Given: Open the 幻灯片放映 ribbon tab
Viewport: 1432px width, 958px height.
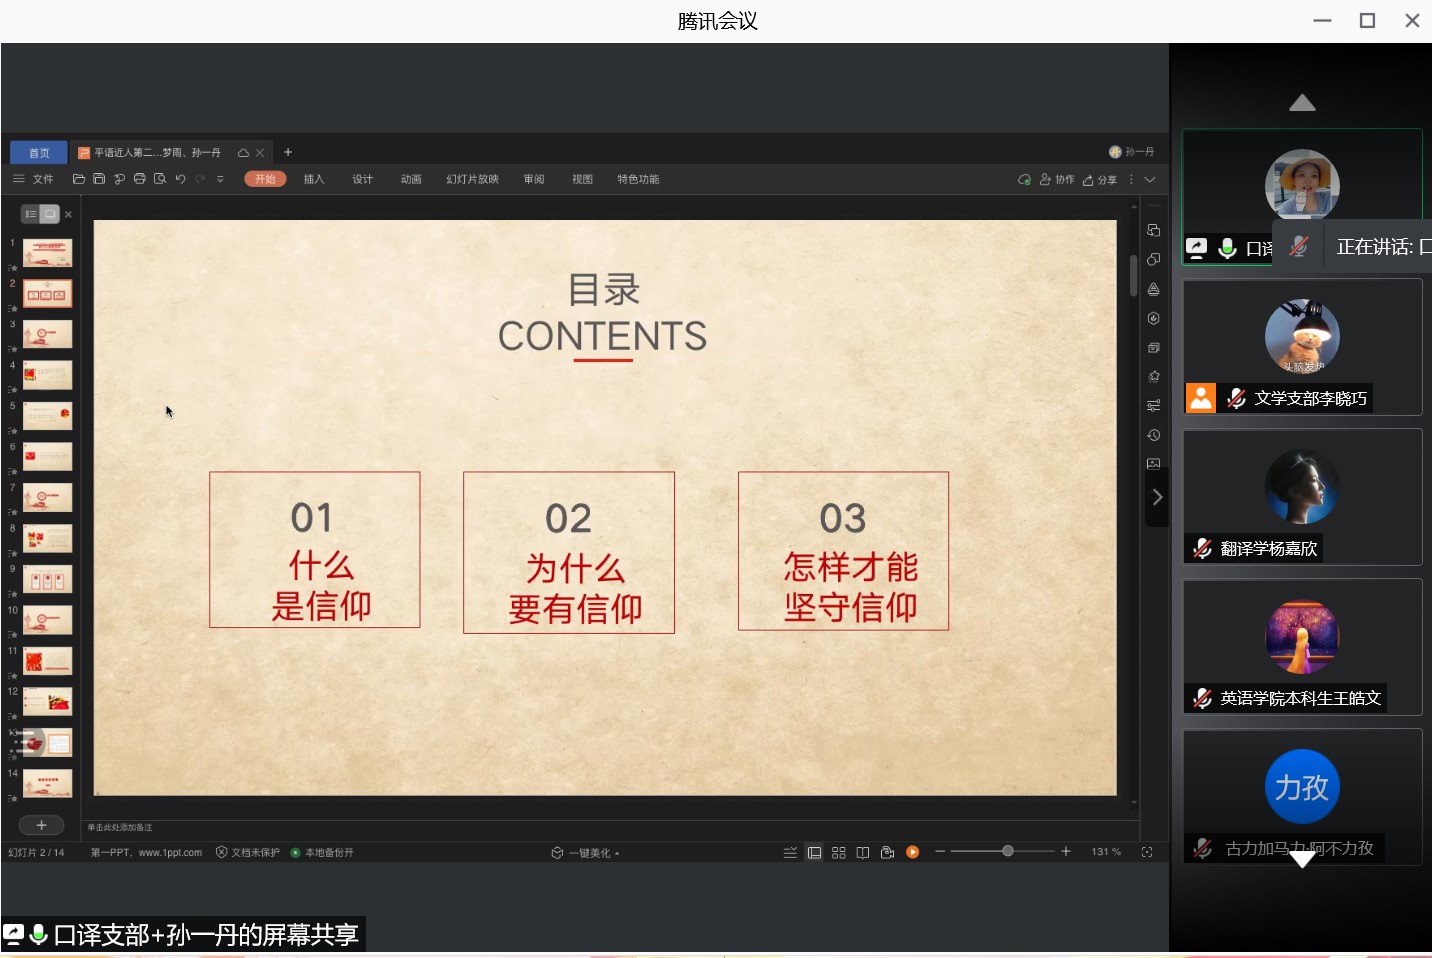Looking at the screenshot, I should click(472, 179).
